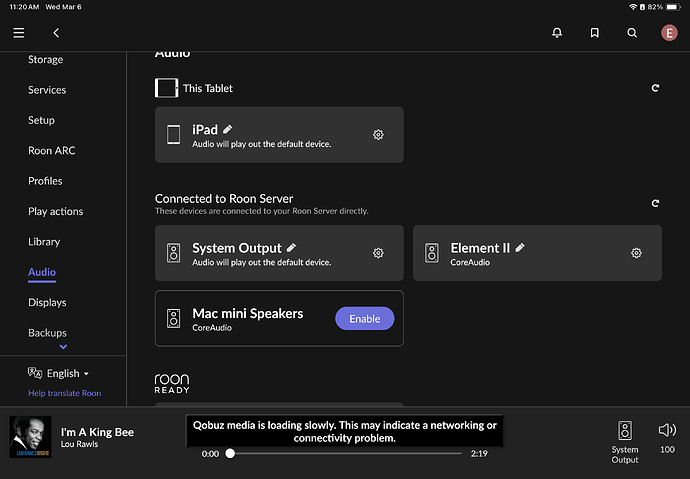
Task: Open the hamburger navigation menu
Action: 18,33
